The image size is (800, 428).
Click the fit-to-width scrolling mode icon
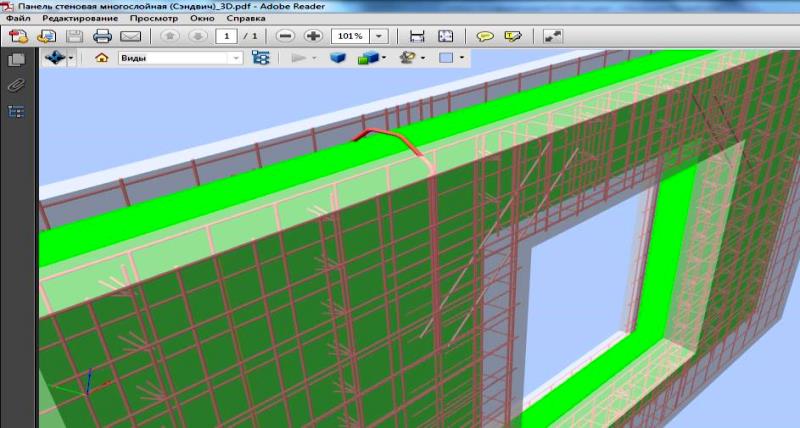tap(417, 36)
